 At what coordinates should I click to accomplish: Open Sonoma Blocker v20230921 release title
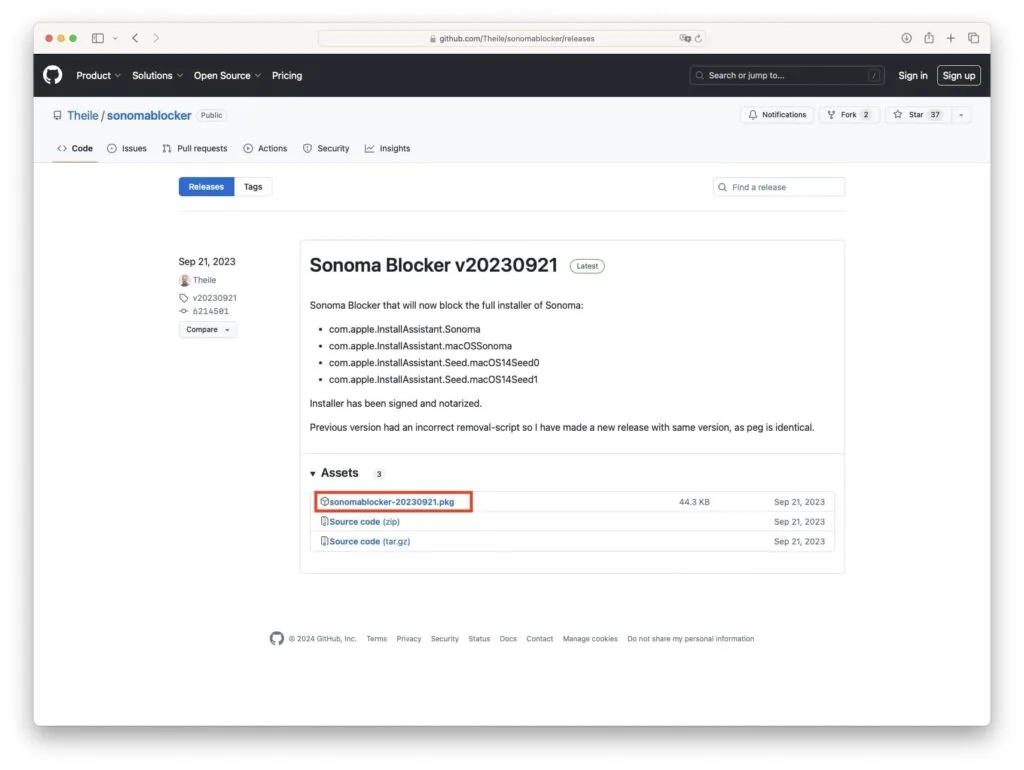(433, 265)
